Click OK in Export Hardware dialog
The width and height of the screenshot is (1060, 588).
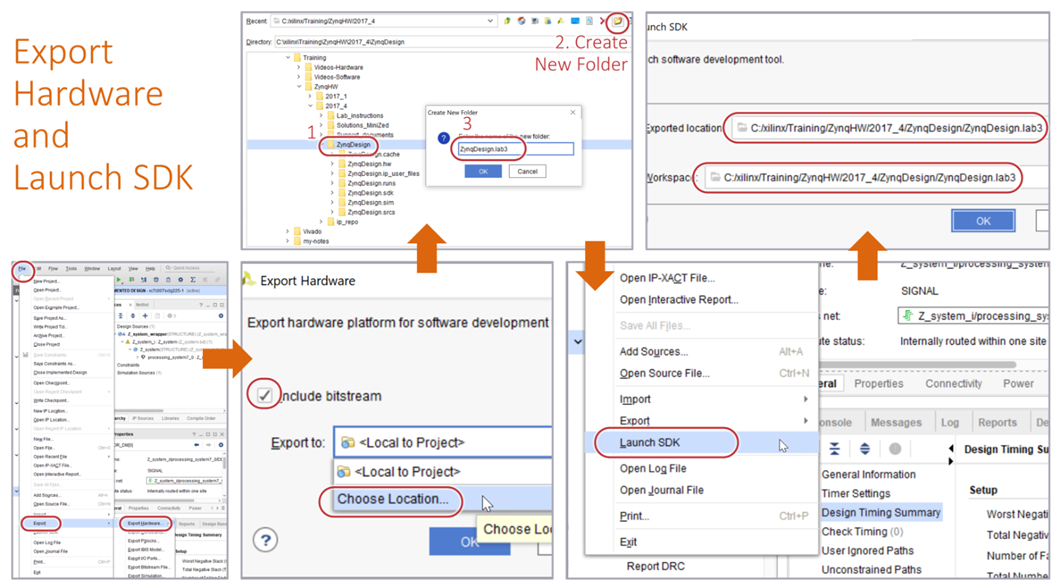[469, 542]
